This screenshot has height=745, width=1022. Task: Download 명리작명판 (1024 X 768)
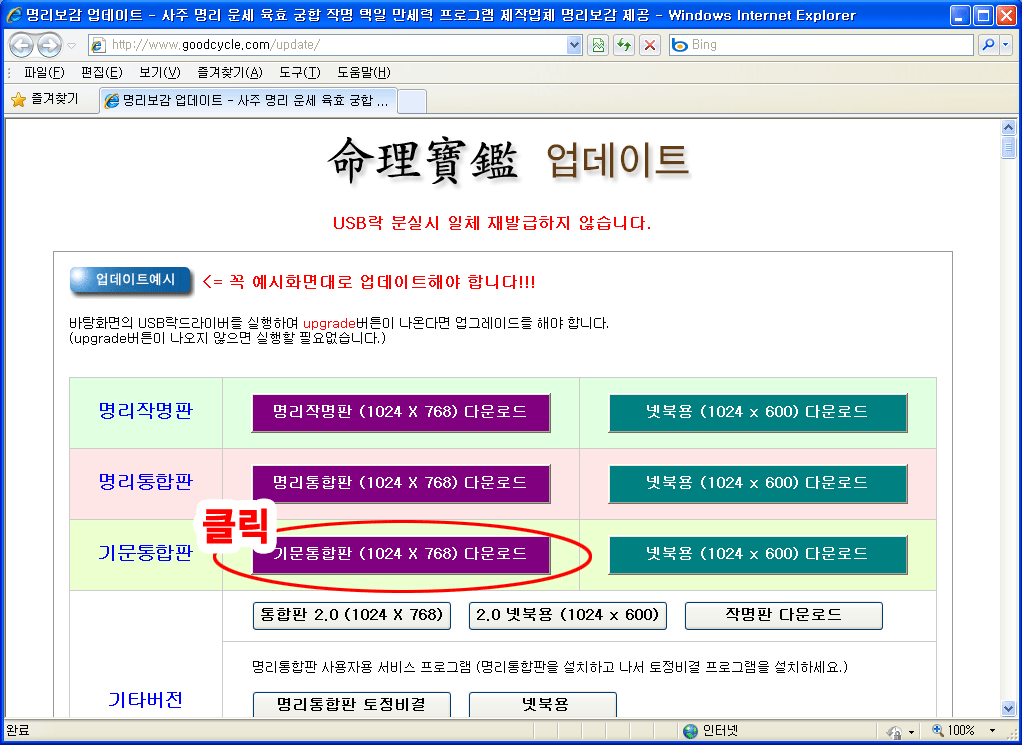(x=401, y=413)
